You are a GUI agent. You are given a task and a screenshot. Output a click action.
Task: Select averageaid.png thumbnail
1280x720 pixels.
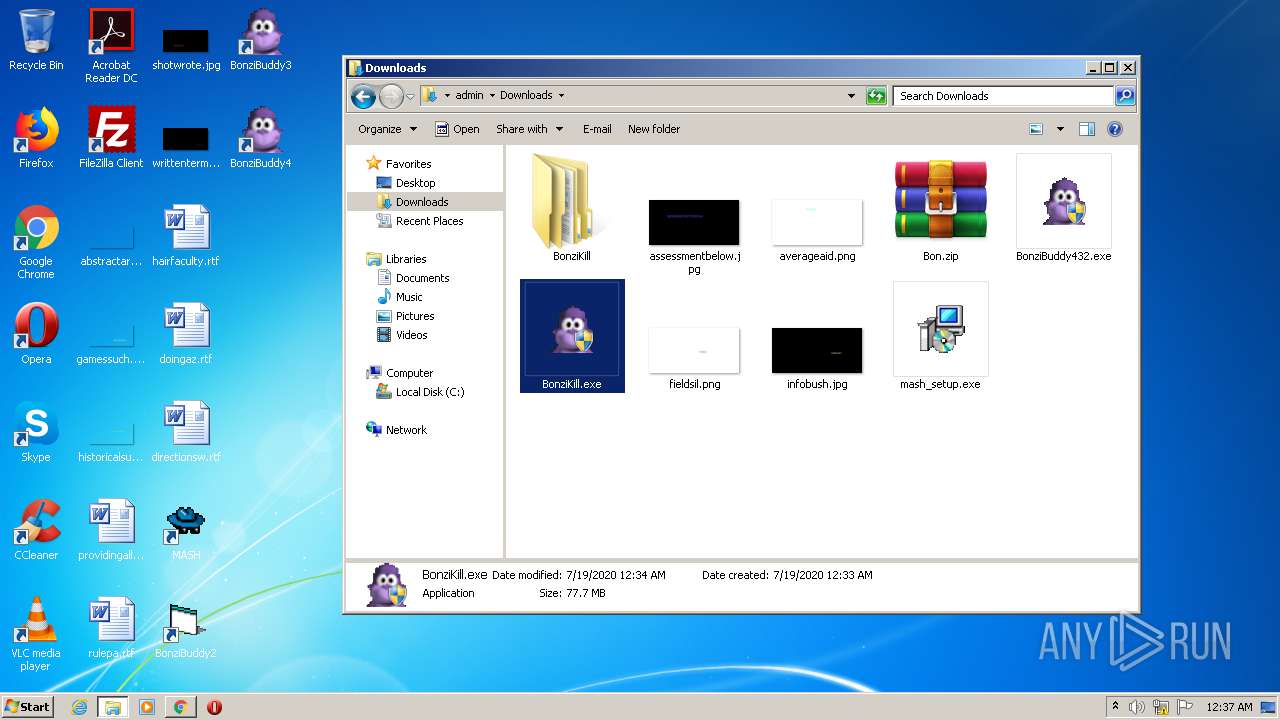click(817, 229)
